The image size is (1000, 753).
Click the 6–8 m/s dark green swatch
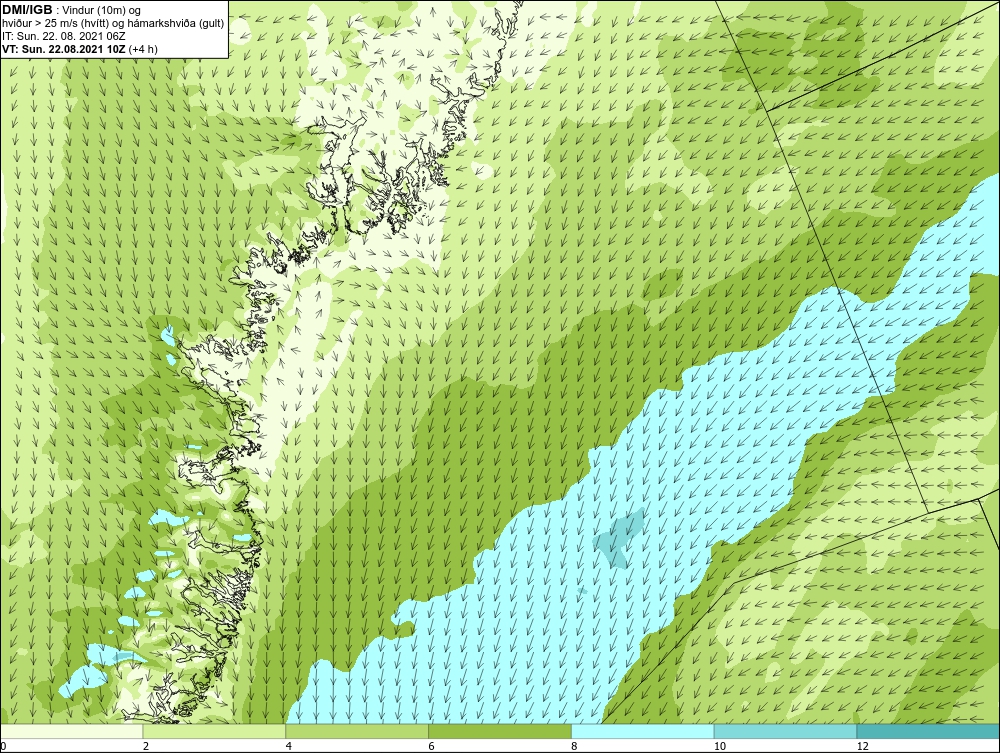tap(500, 731)
